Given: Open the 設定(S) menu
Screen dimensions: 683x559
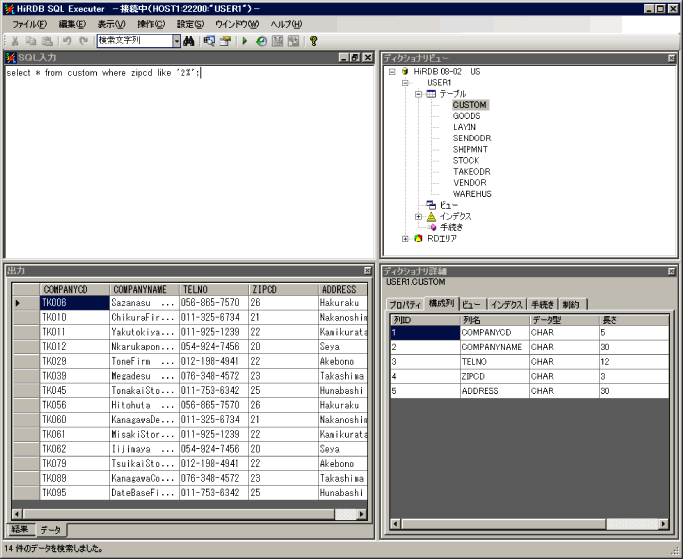Looking at the screenshot, I should point(191,24).
